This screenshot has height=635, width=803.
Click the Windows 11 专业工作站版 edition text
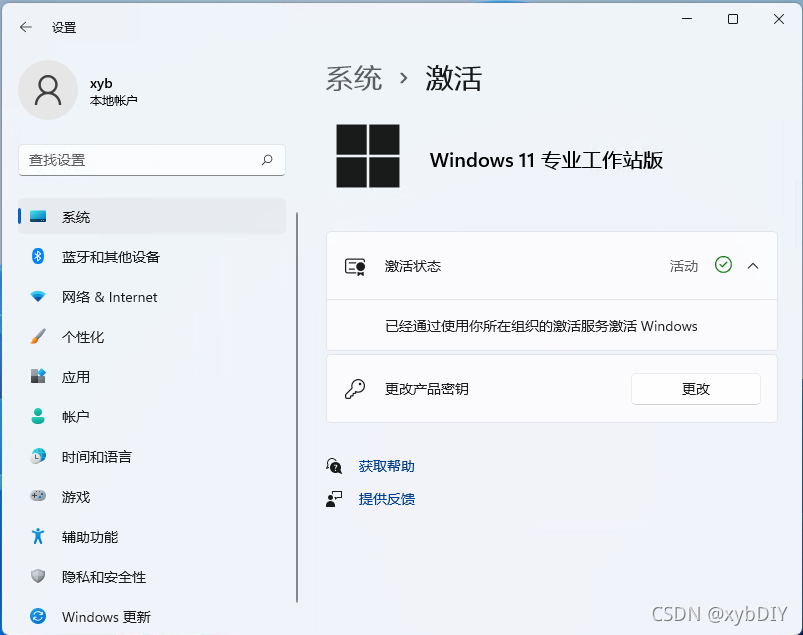[x=546, y=160]
